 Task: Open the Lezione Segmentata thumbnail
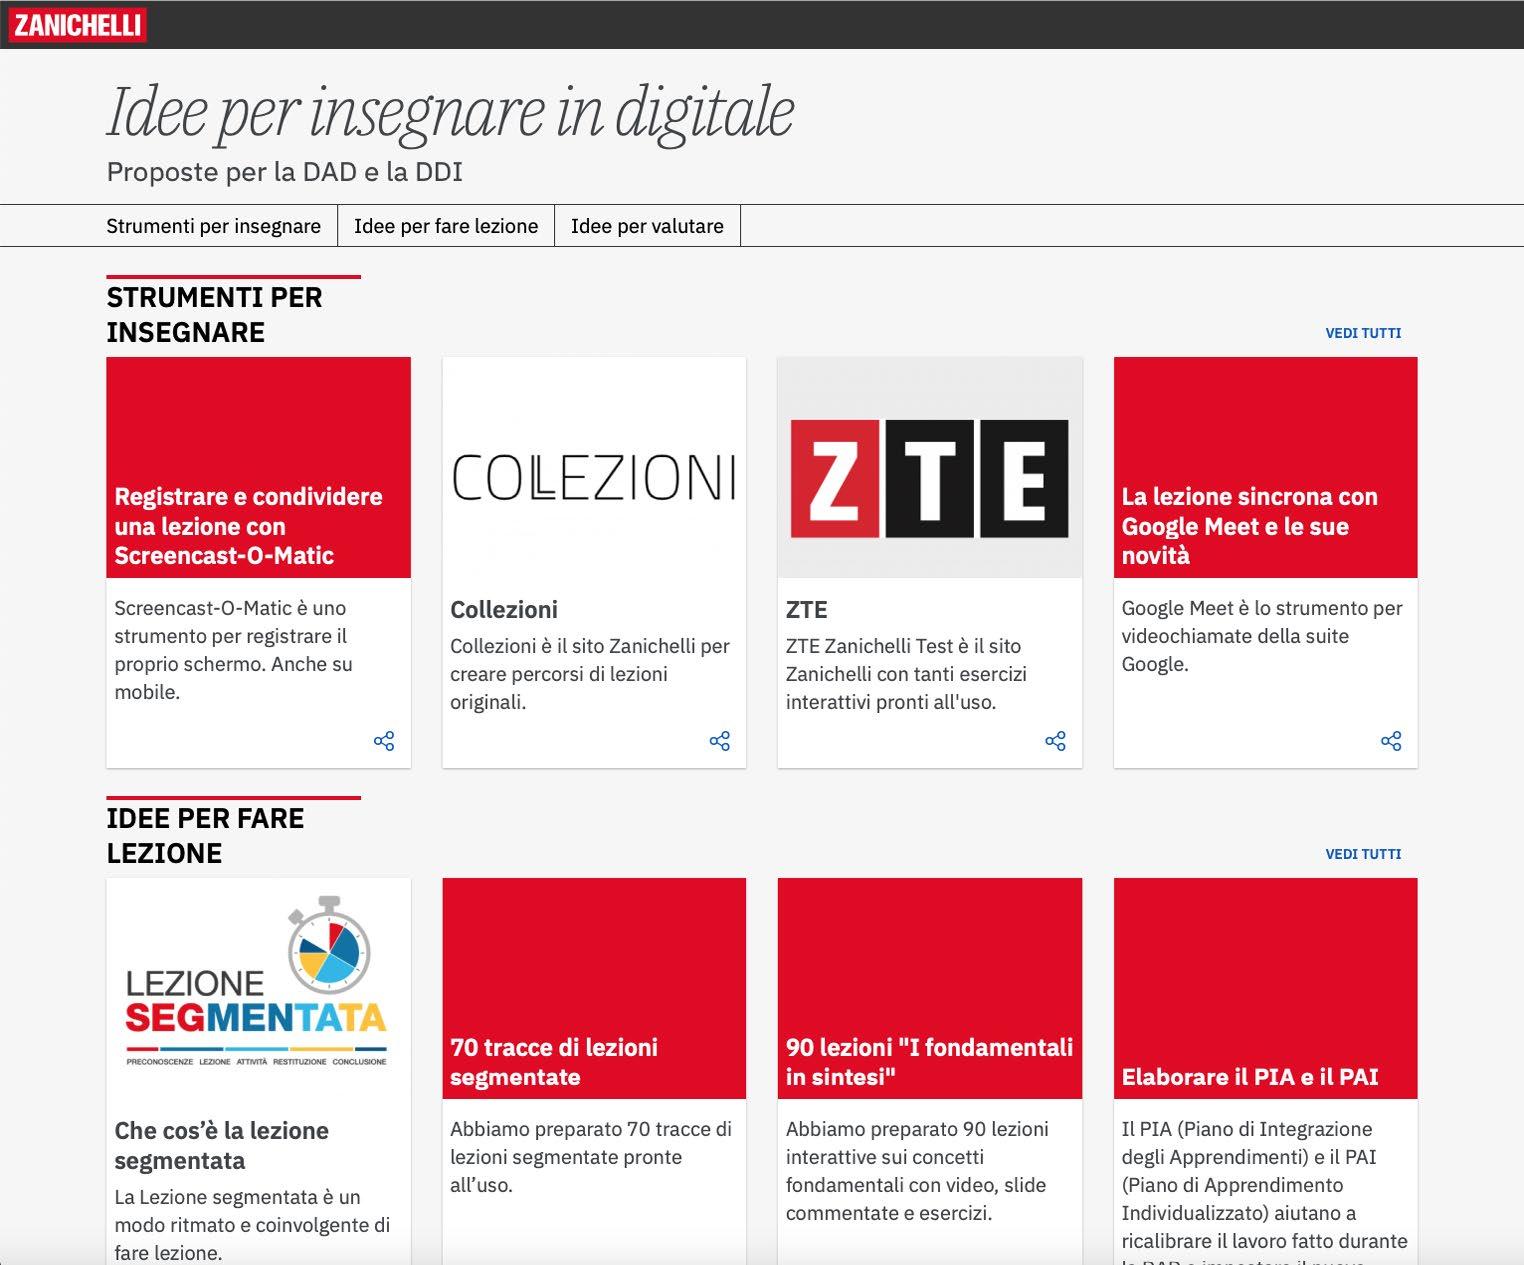258,988
